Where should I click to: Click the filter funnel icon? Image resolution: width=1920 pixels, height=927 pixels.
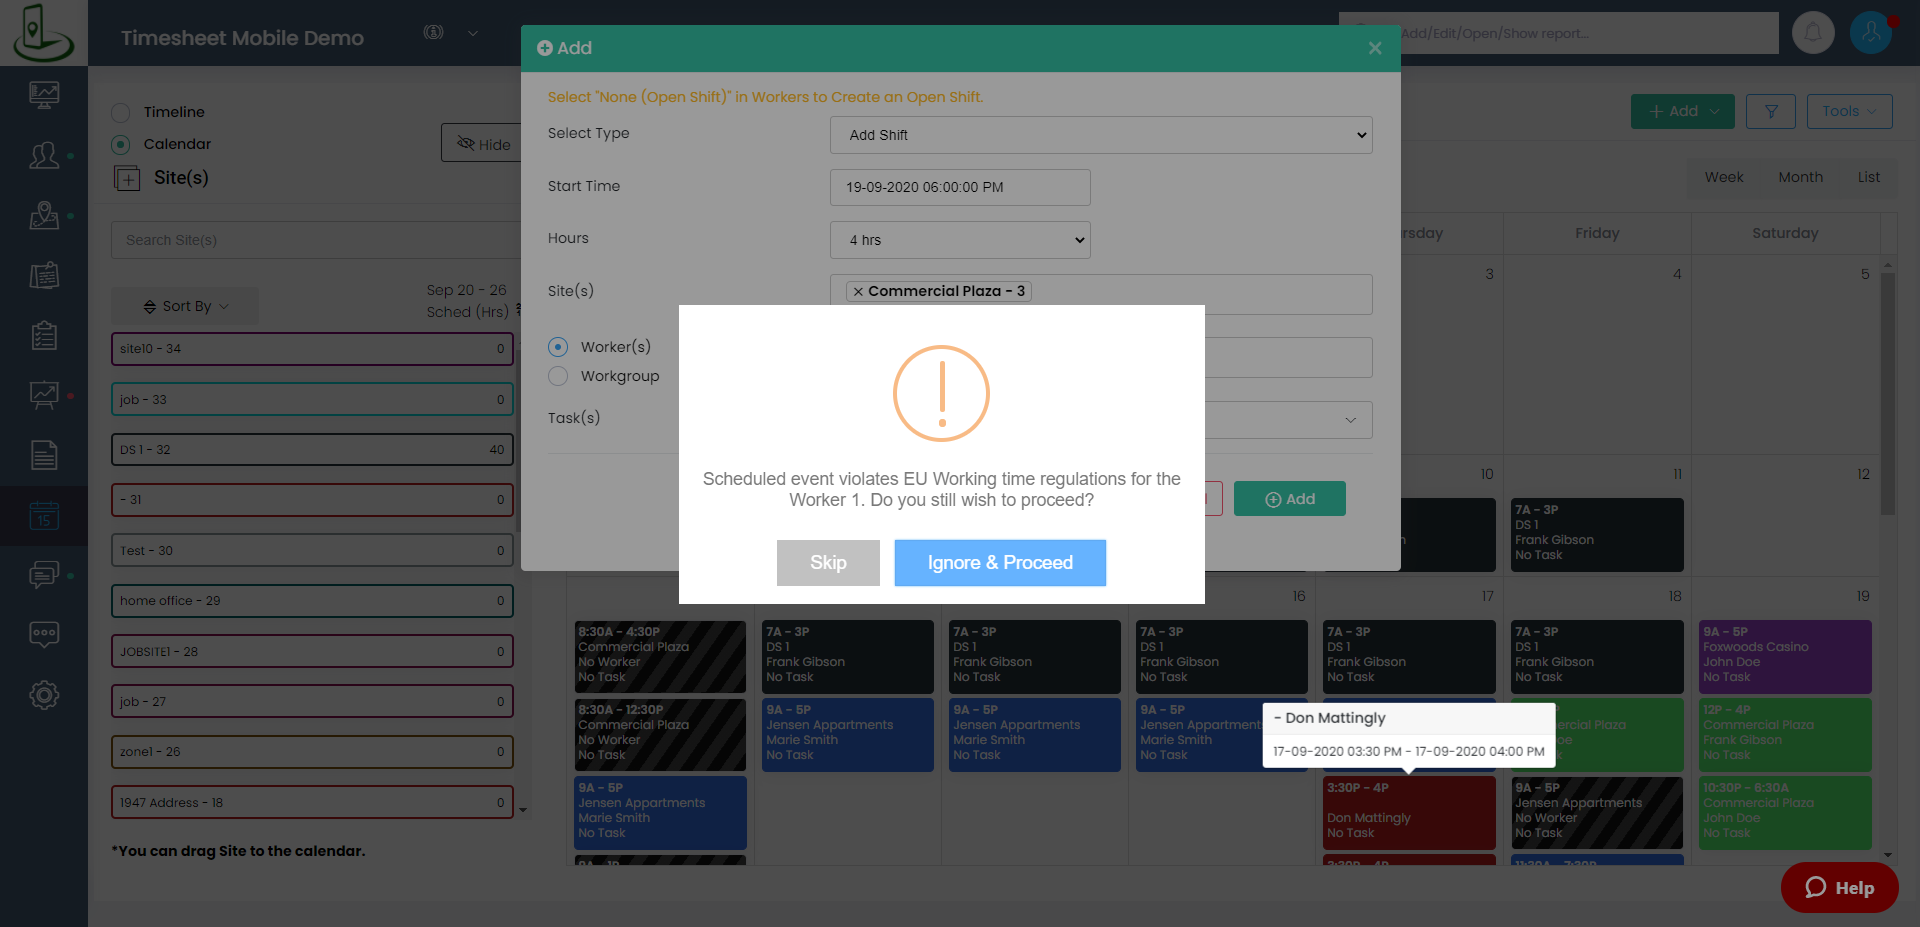[1770, 112]
